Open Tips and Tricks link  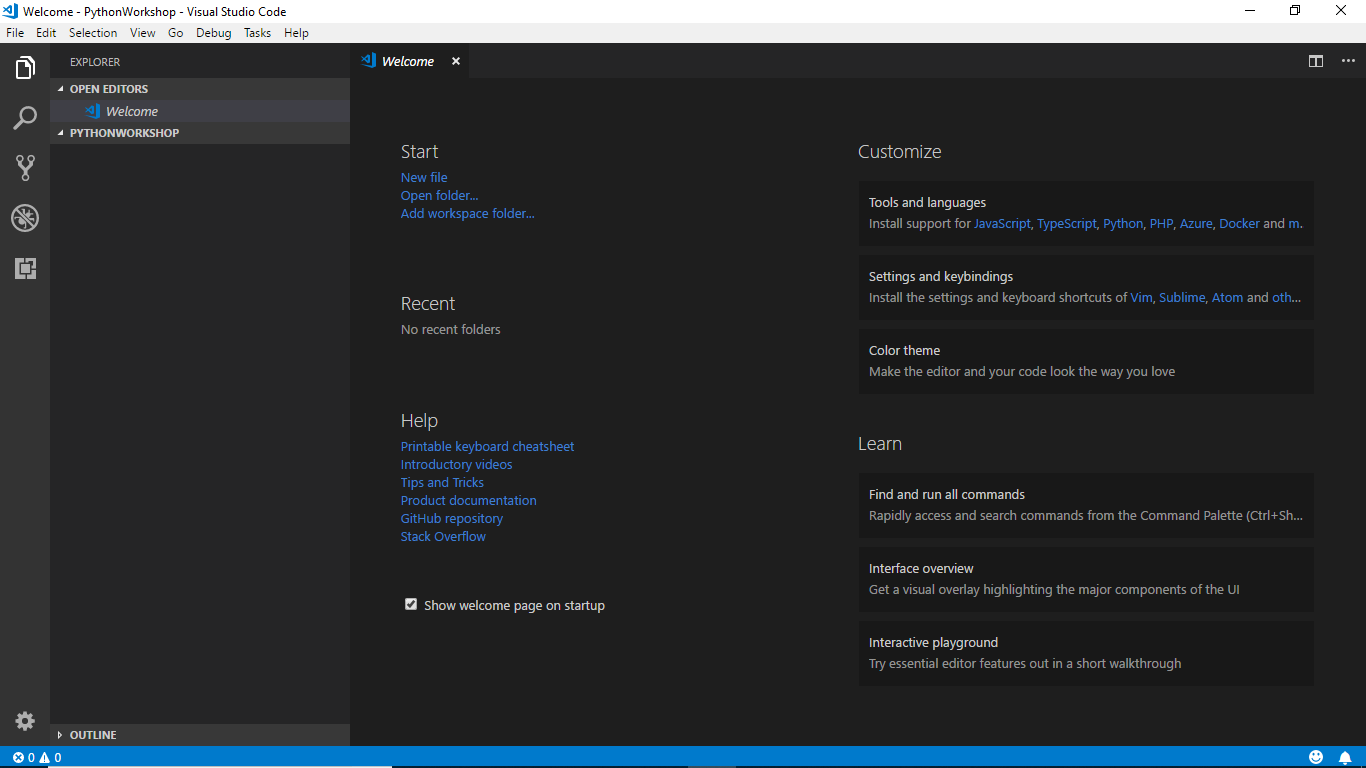(442, 482)
